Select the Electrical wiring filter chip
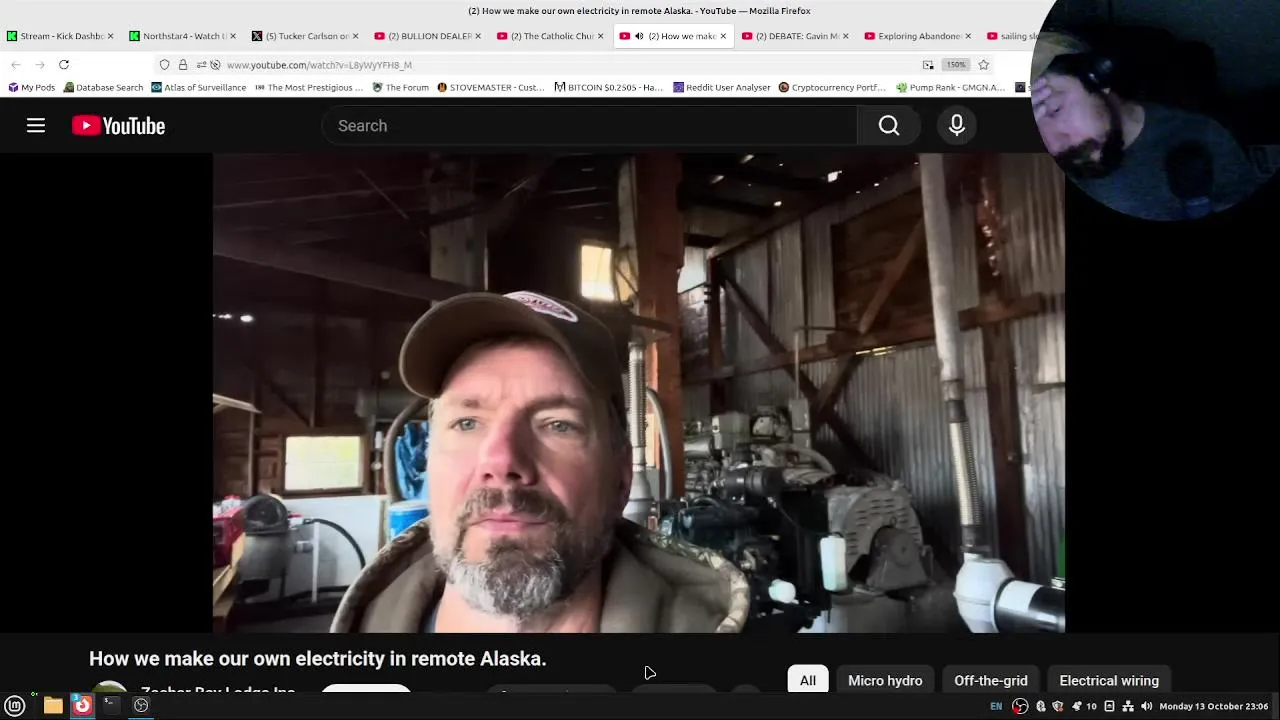 (x=1109, y=680)
